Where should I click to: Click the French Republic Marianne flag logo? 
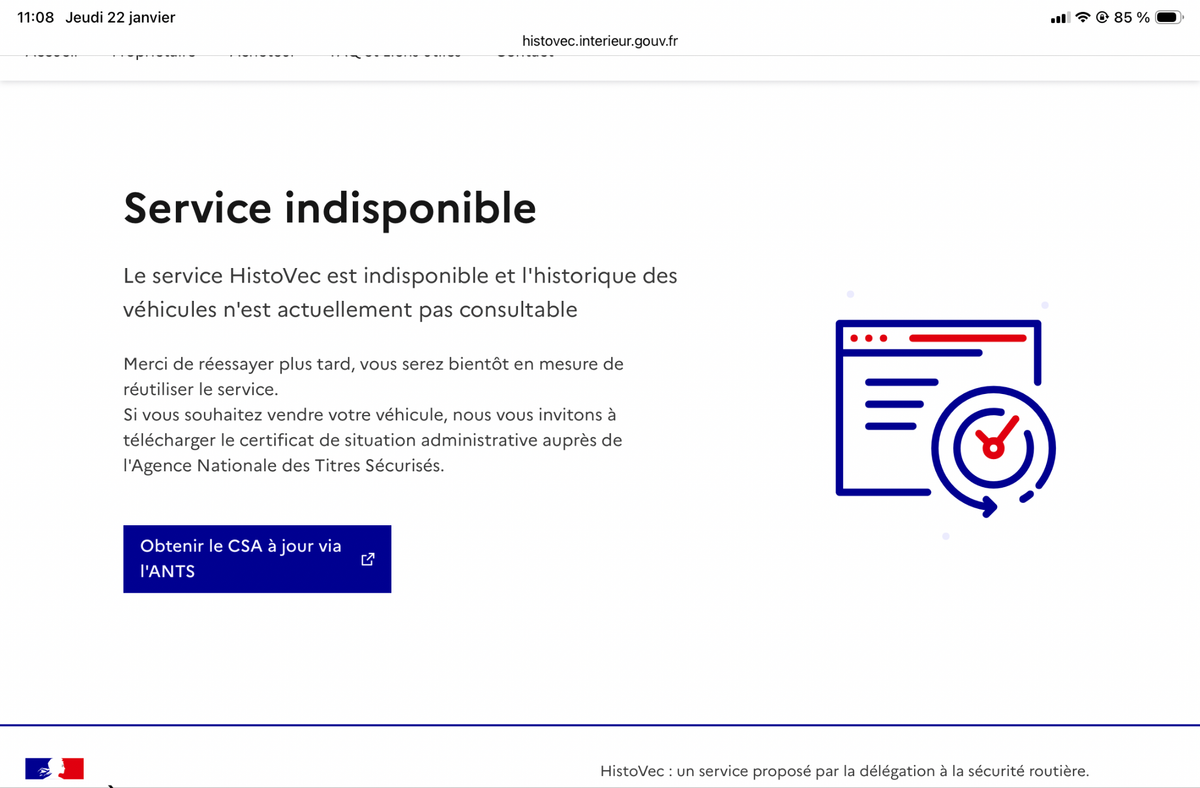click(x=54, y=768)
